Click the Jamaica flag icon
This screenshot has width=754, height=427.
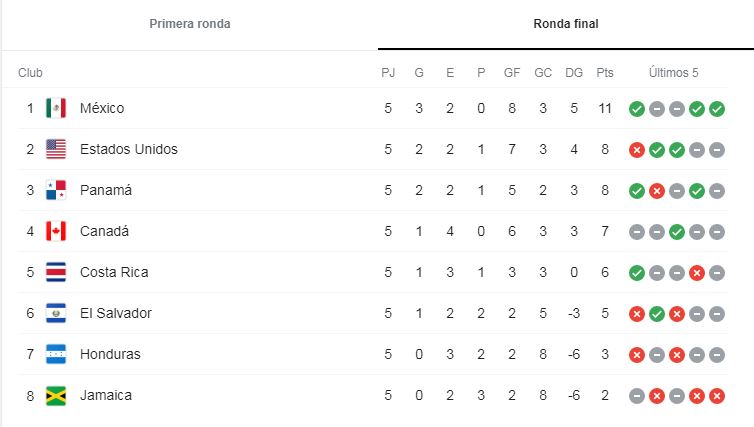[56, 396]
